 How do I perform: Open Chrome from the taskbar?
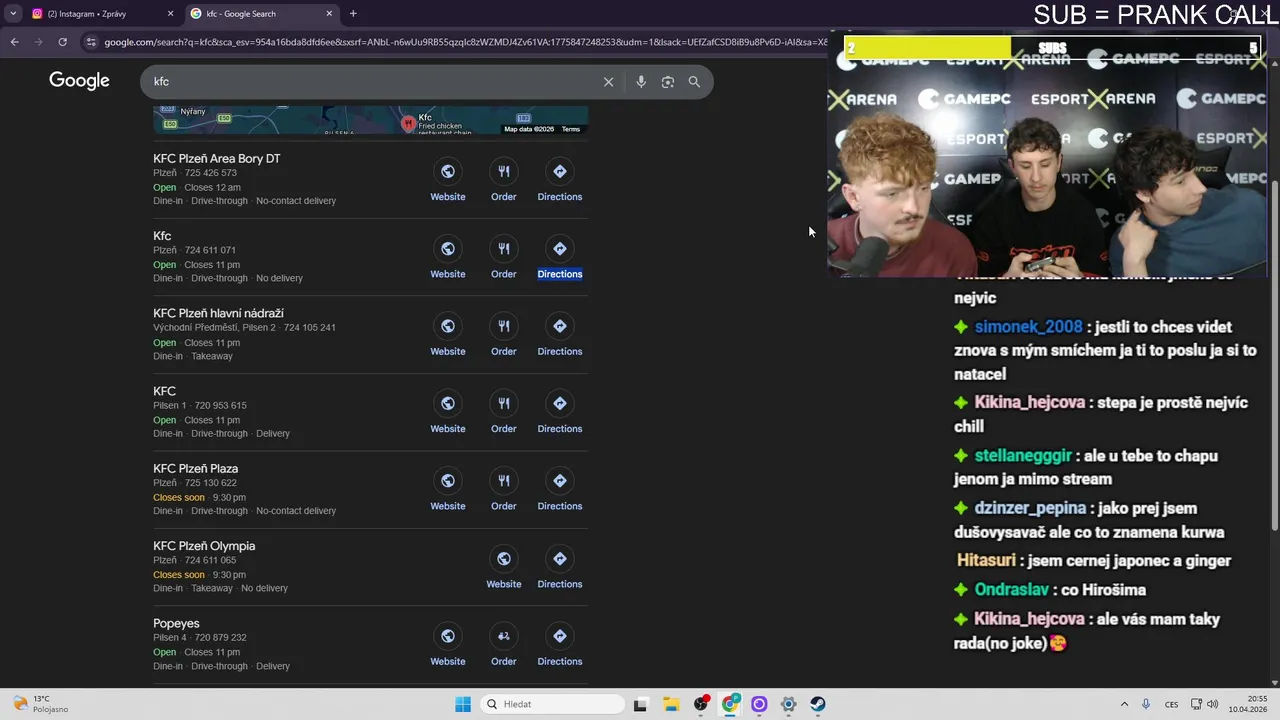pyautogui.click(x=730, y=704)
